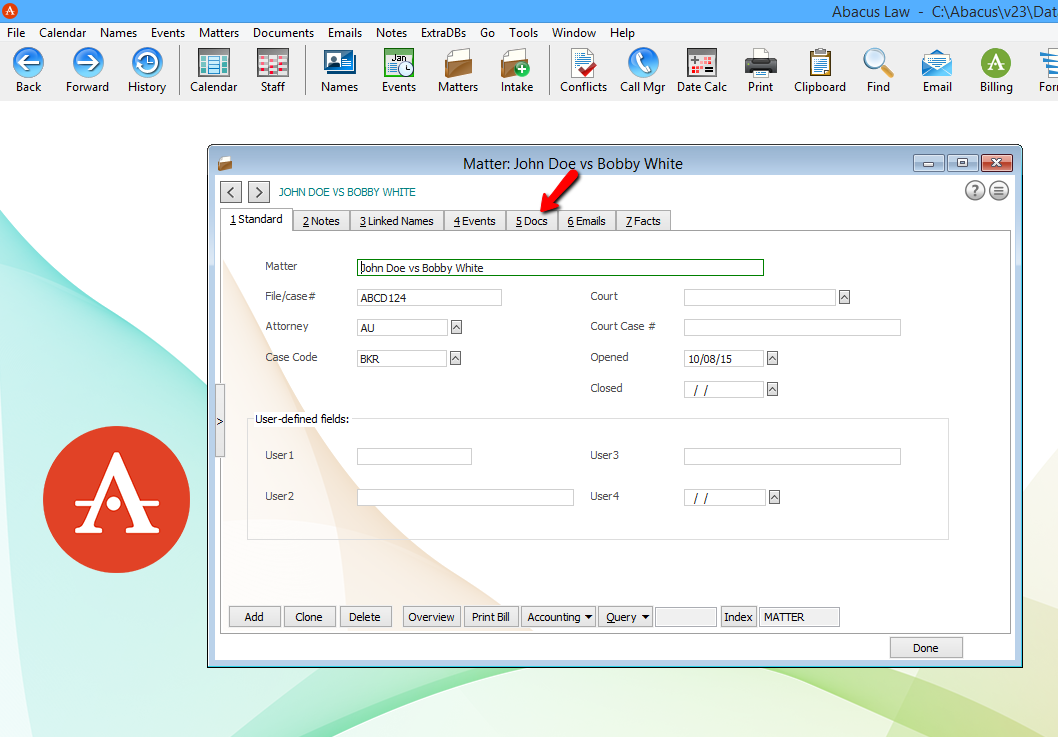
Task: Open the Matters toolbar icon
Action: 457,63
